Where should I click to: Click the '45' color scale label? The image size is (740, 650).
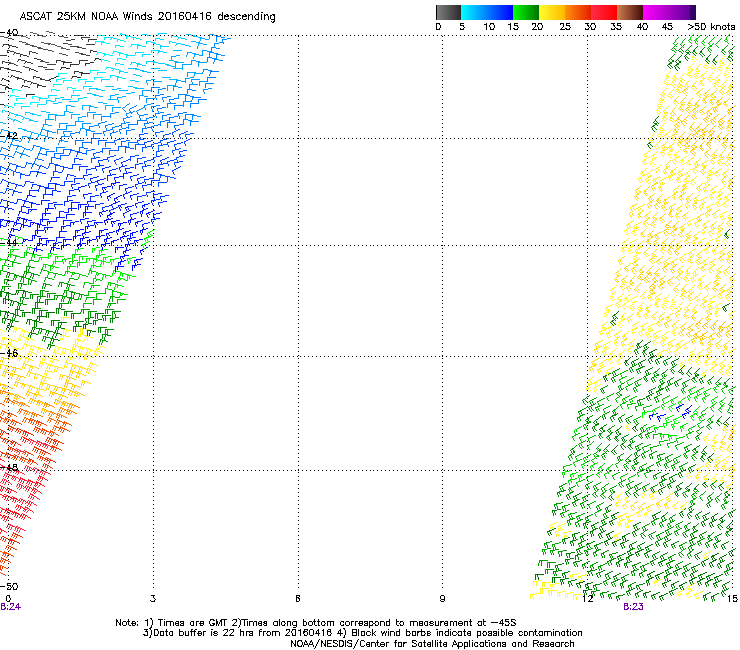click(x=667, y=27)
